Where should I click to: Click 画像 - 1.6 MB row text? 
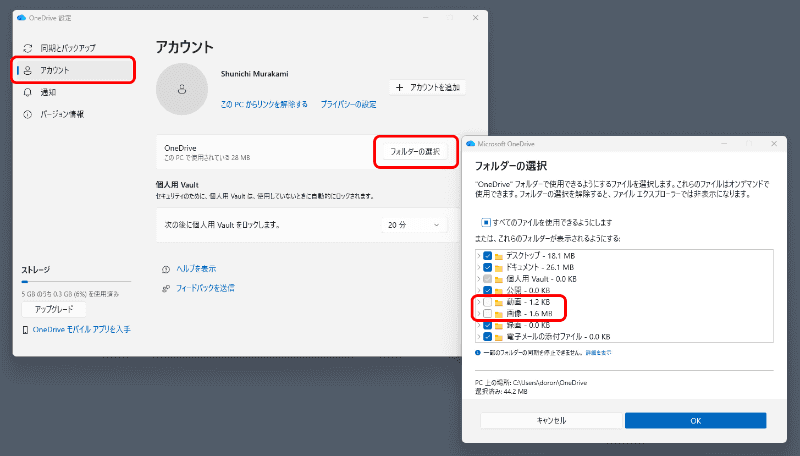pos(529,314)
